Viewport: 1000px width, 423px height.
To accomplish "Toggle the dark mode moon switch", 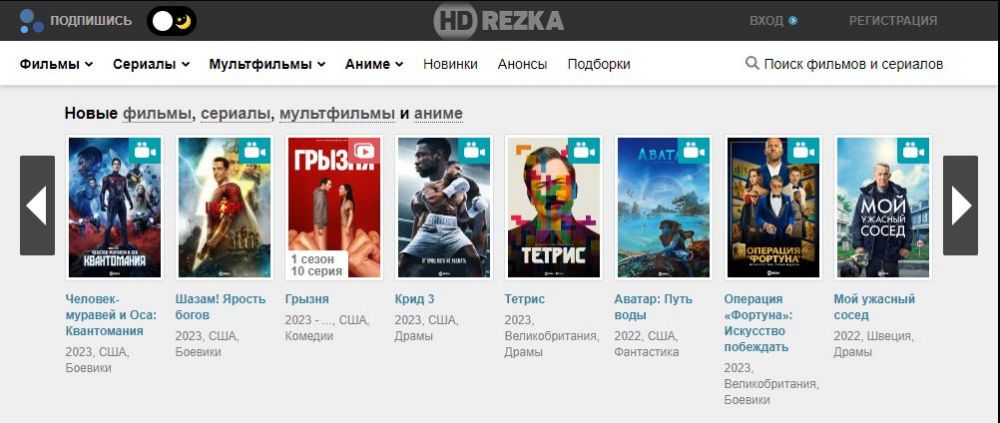I will (172, 21).
